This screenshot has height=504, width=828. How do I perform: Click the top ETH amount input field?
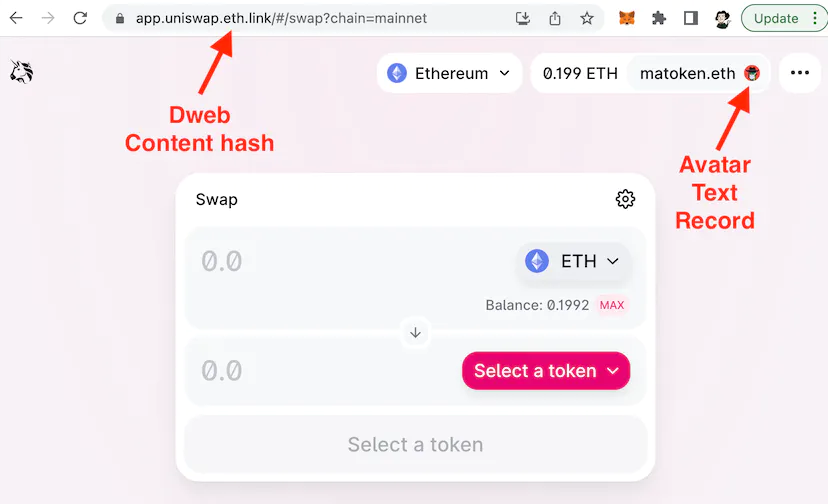[x=349, y=262]
